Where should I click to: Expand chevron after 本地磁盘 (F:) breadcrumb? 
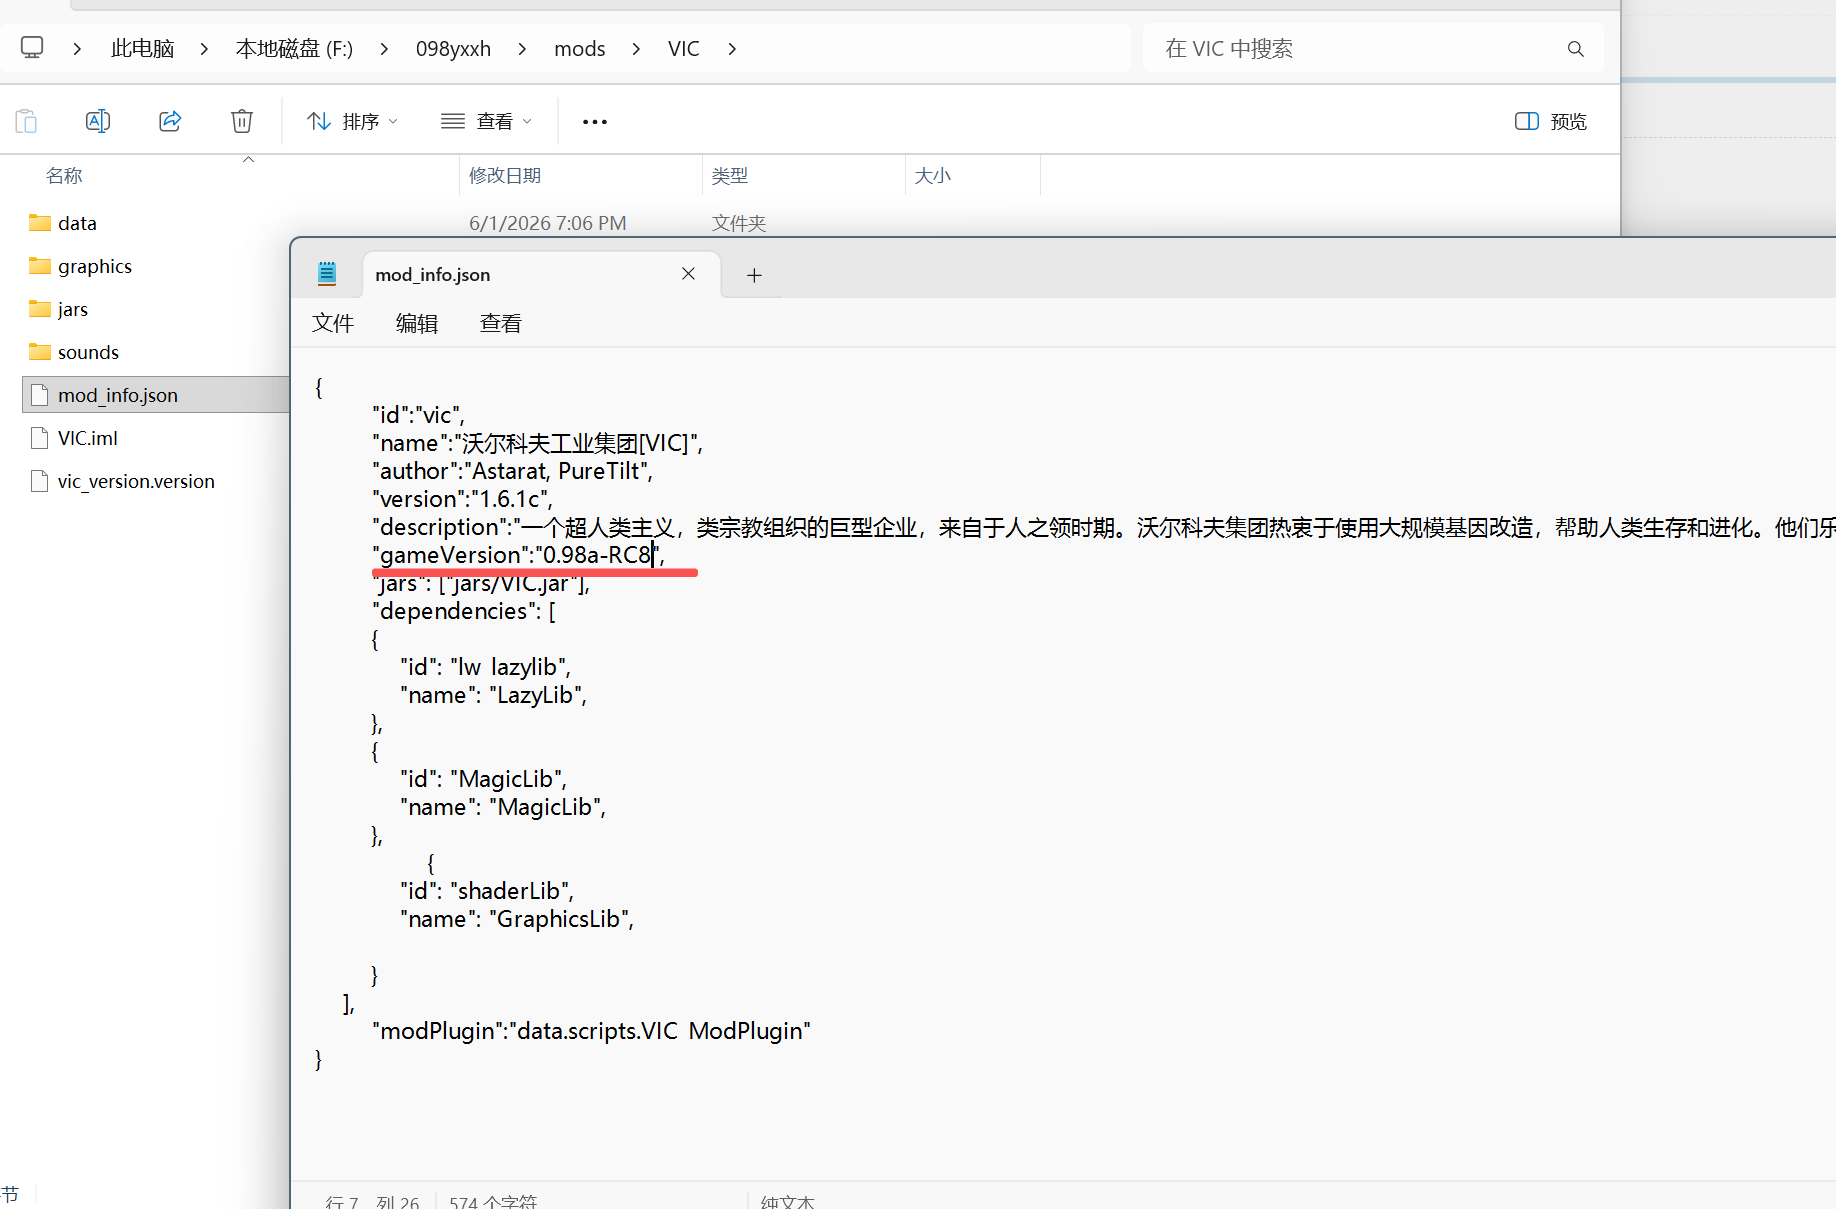pyautogui.click(x=384, y=49)
